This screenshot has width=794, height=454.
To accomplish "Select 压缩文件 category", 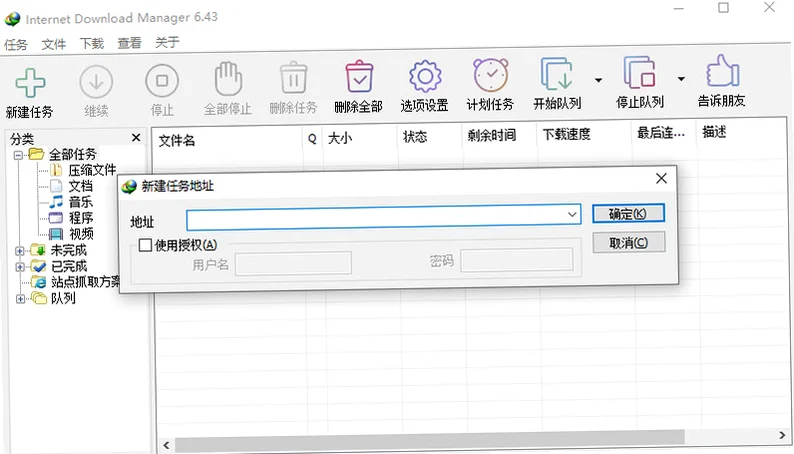I will [x=92, y=170].
